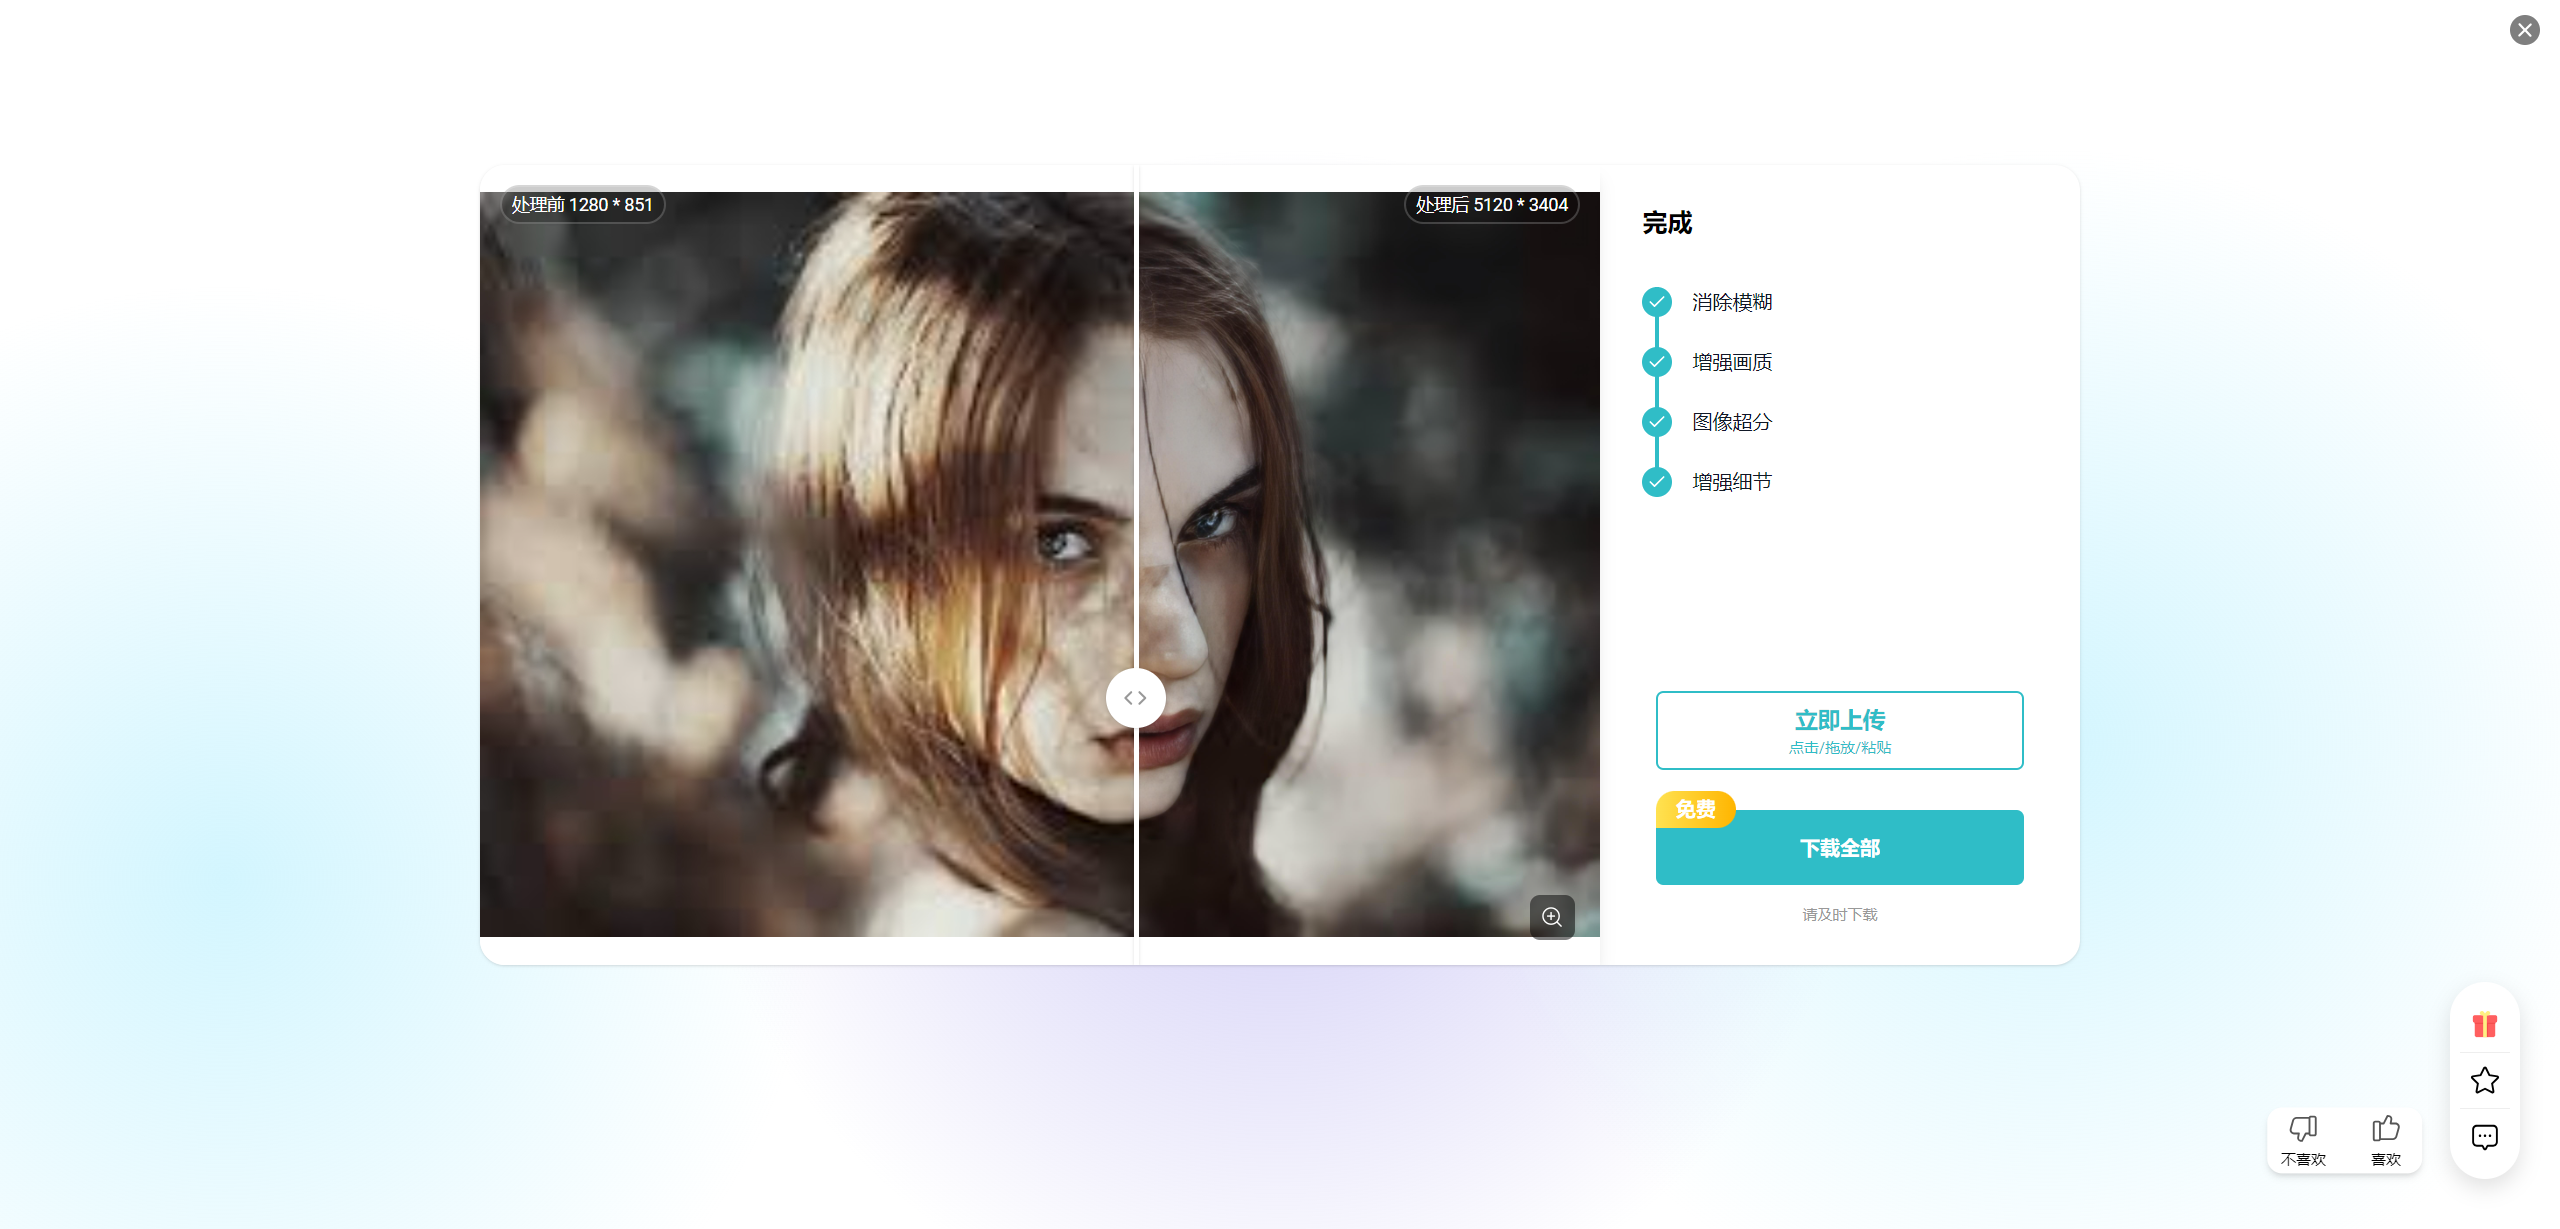Click the 消除模糊 checkmark circle
This screenshot has width=2560, height=1229.
(1657, 302)
